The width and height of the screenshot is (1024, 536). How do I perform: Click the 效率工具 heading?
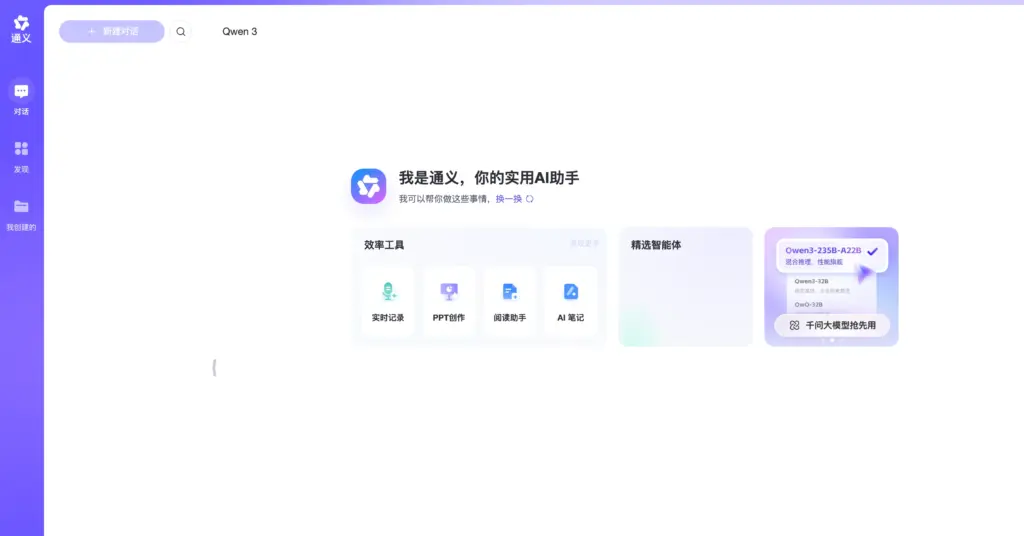point(384,245)
